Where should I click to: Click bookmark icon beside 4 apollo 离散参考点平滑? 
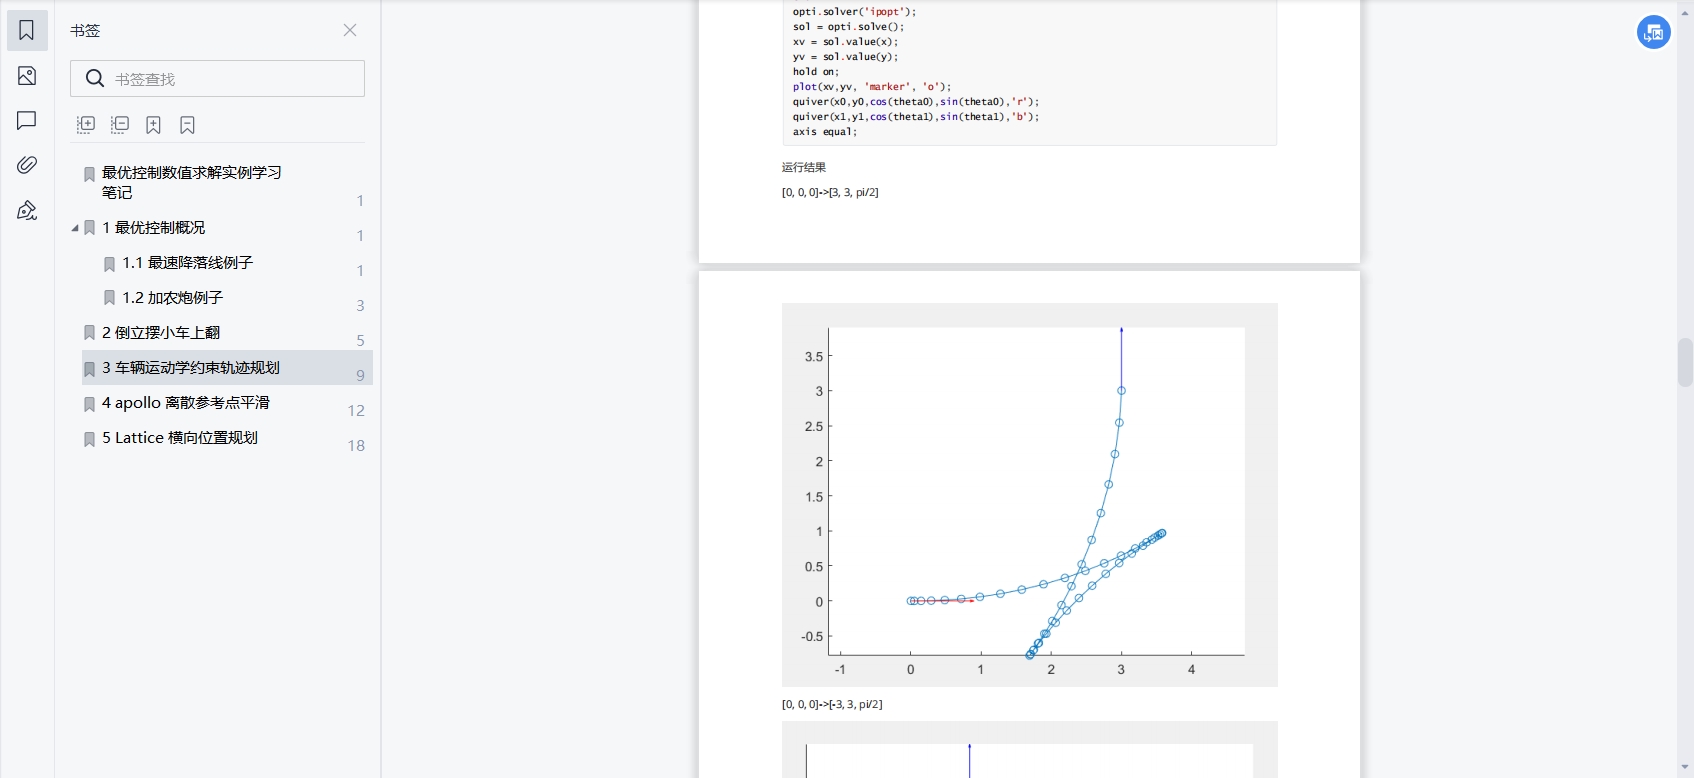pos(89,404)
